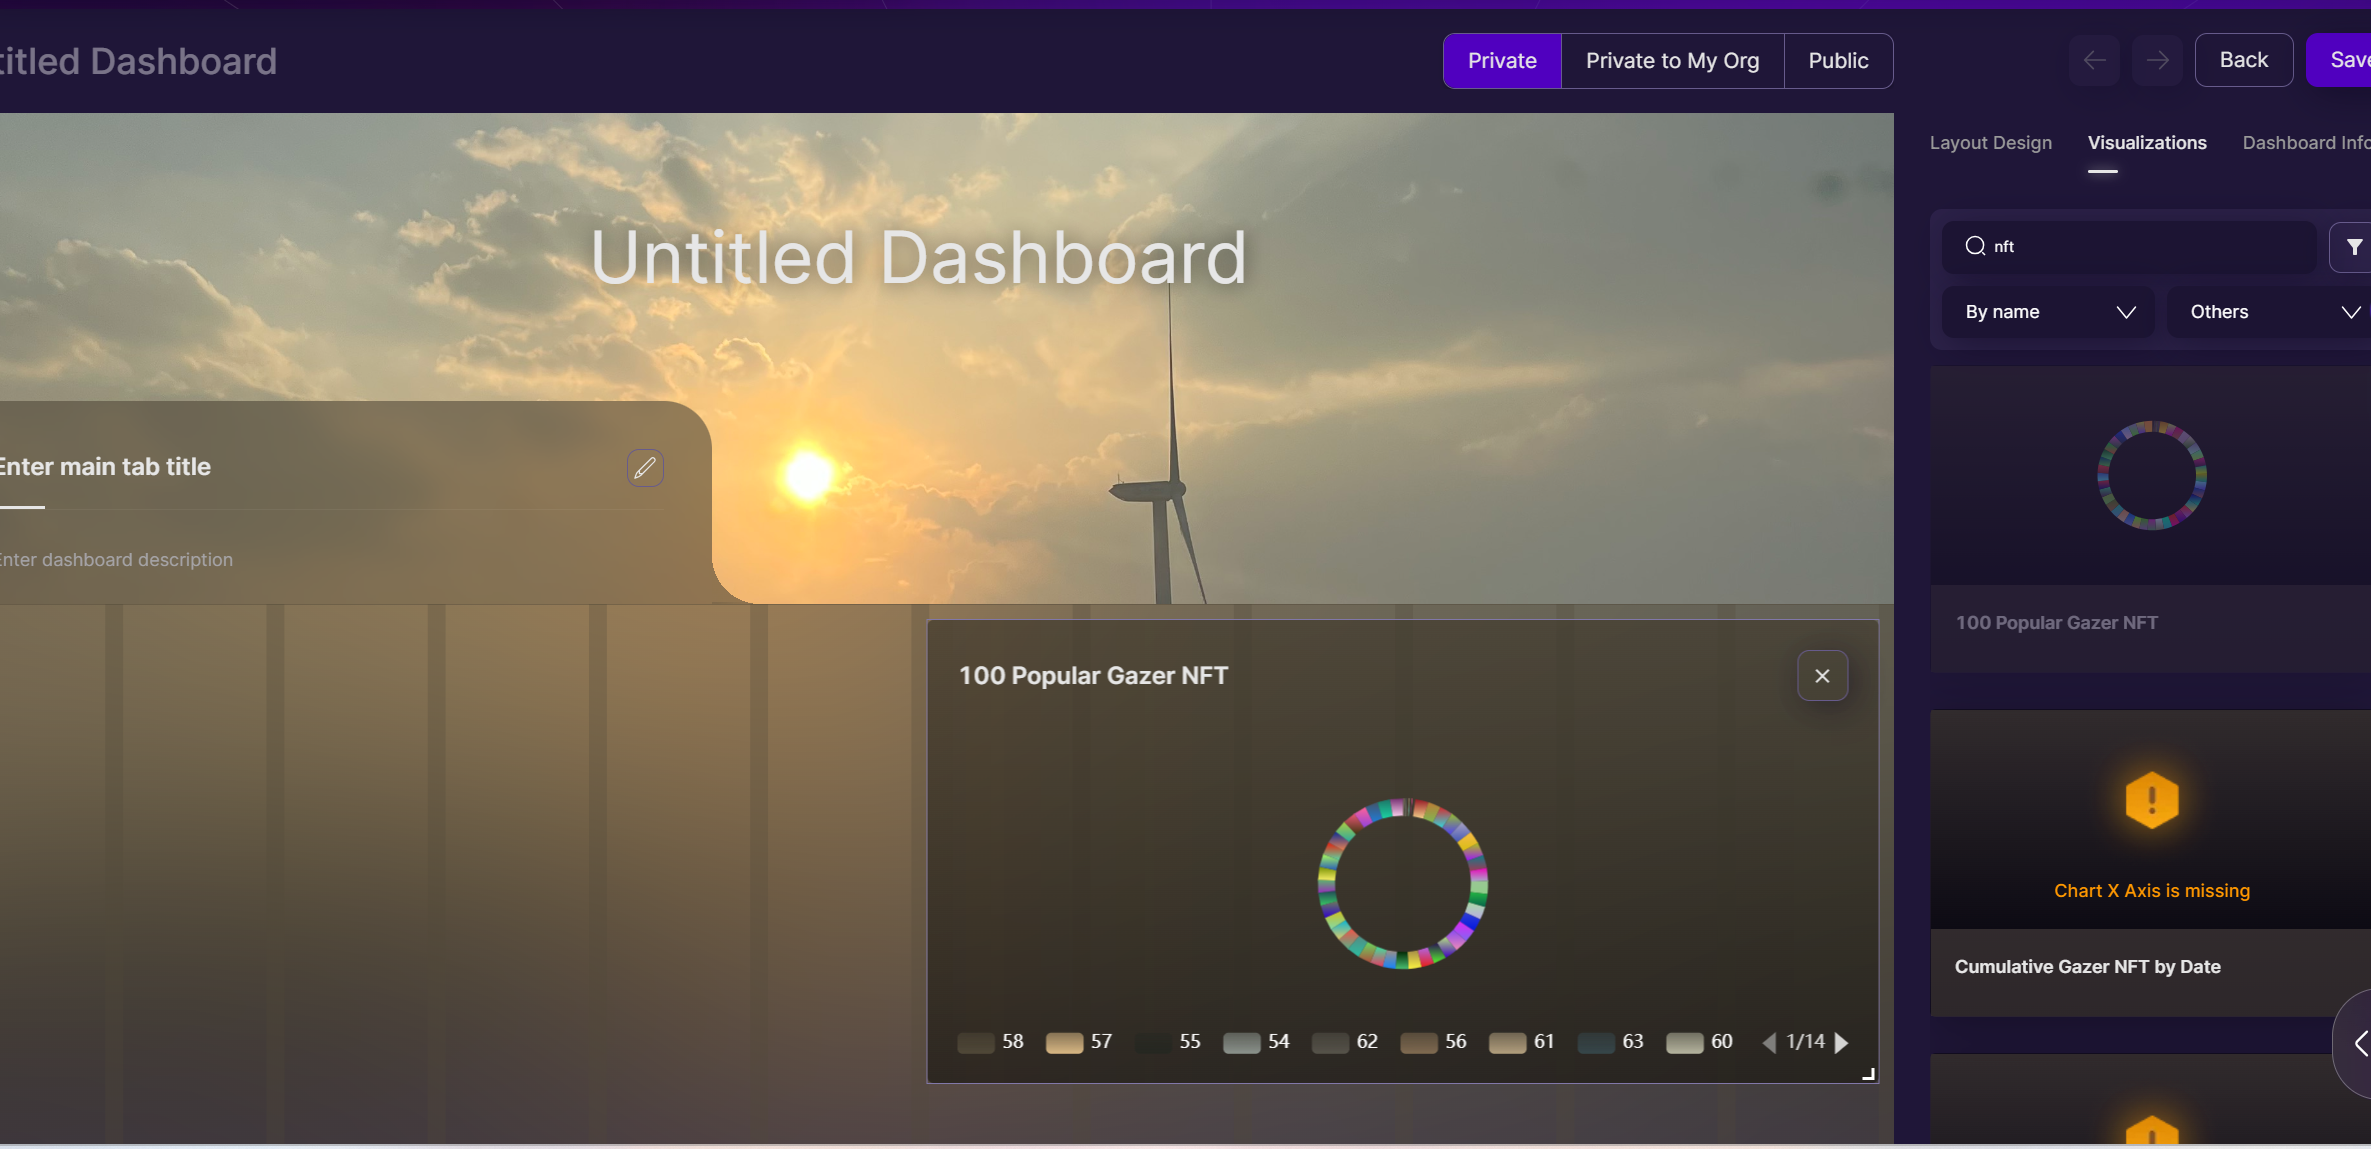This screenshot has height=1149, width=2371.
Task: Toggle legend item 58
Action: [990, 1042]
